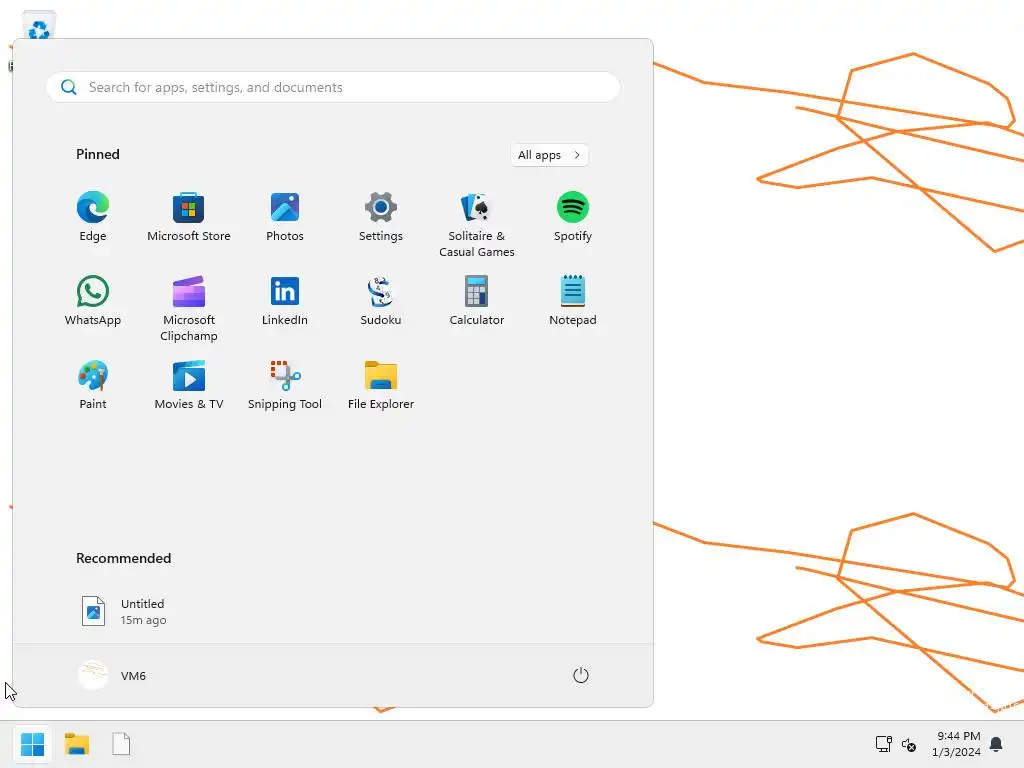Launch LinkedIn app
The image size is (1024, 768).
[x=285, y=300]
